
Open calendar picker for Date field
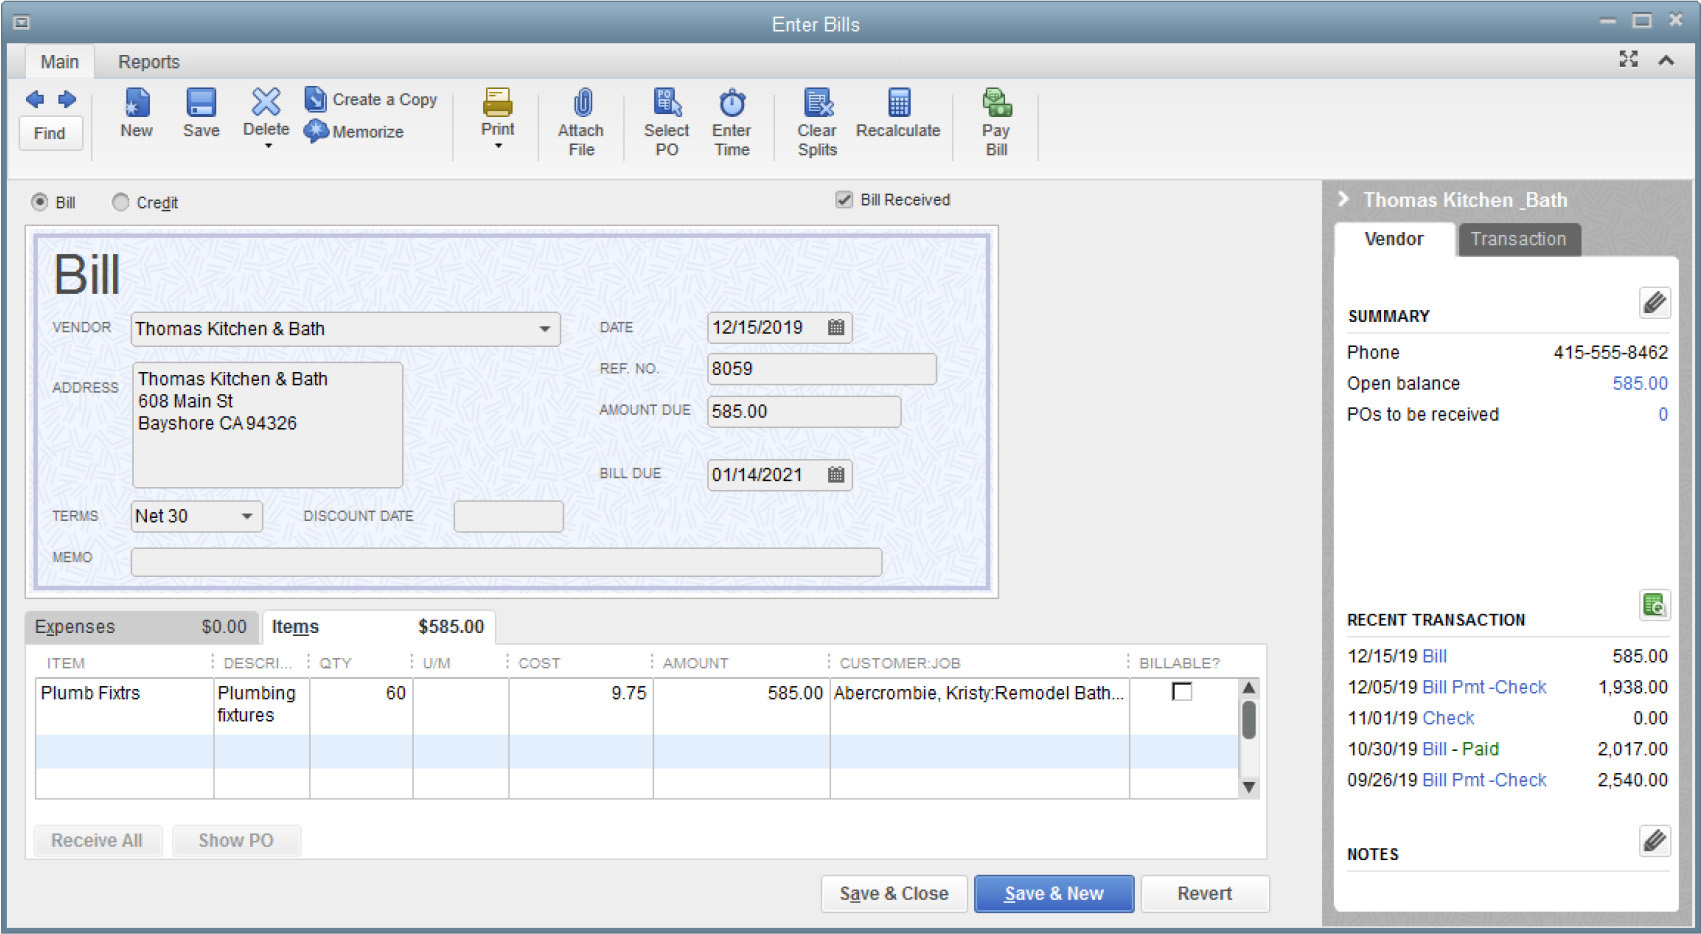coord(836,327)
